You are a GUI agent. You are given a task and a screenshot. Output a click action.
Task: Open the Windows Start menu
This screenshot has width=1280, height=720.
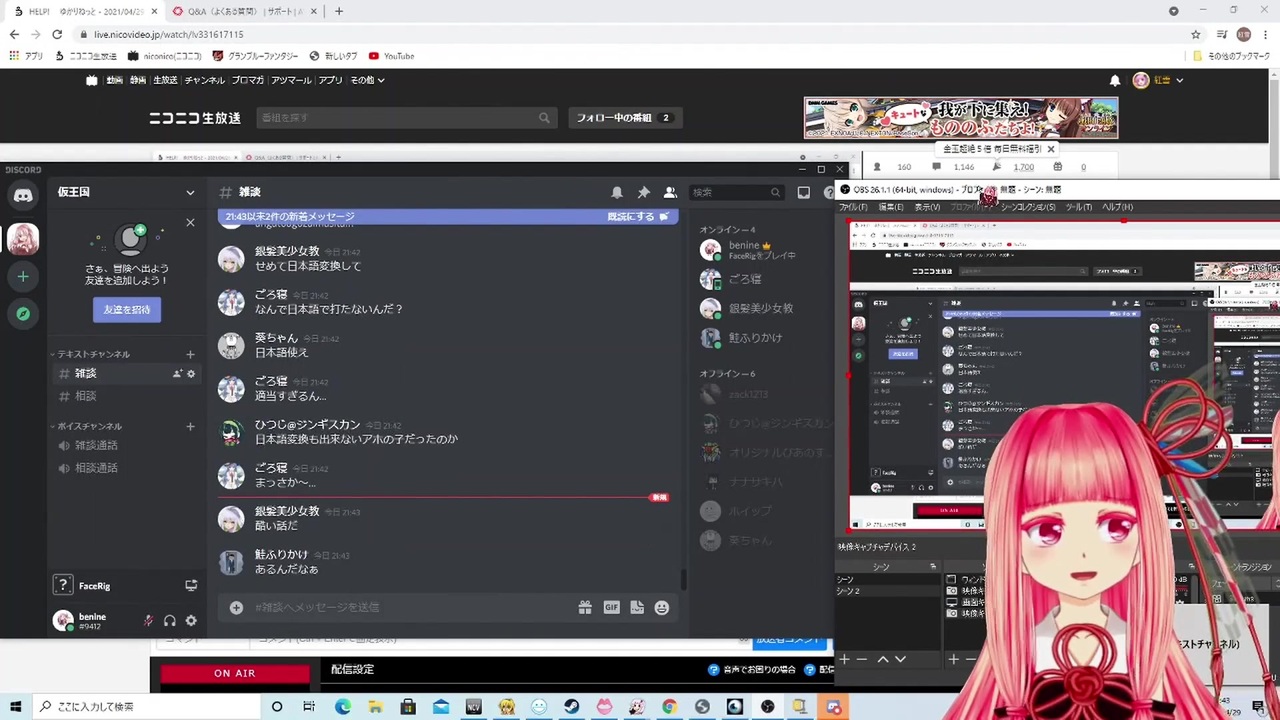(15, 707)
